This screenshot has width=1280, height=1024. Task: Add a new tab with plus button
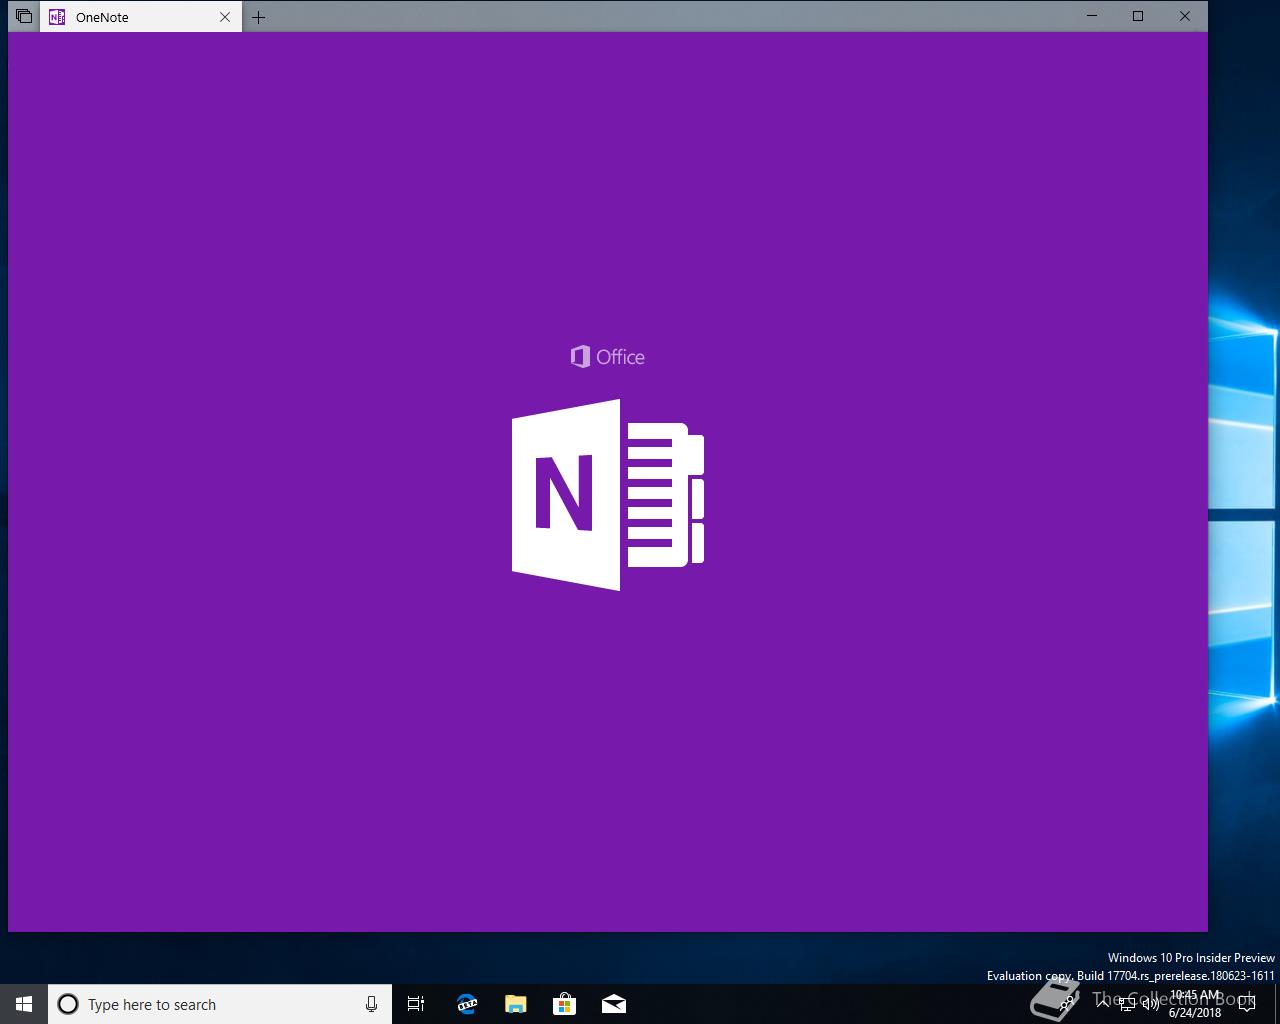(x=258, y=17)
